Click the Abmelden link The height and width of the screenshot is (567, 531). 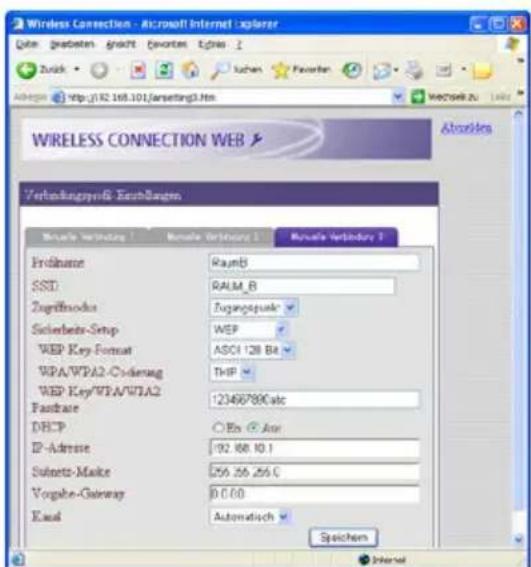click(x=466, y=128)
